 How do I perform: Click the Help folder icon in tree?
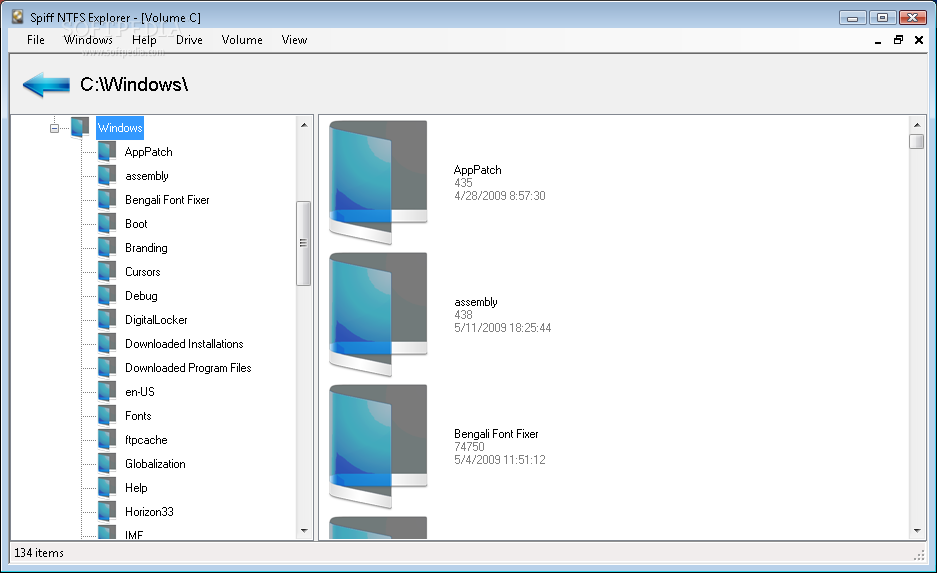point(107,488)
